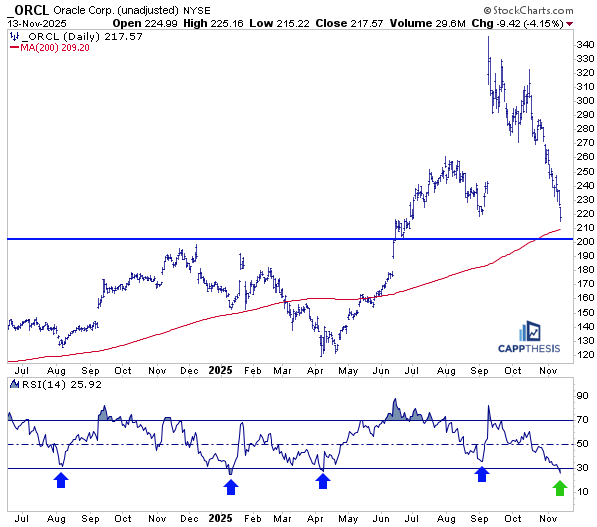Click the blue arrow below January 2025 RSI low

231,487
